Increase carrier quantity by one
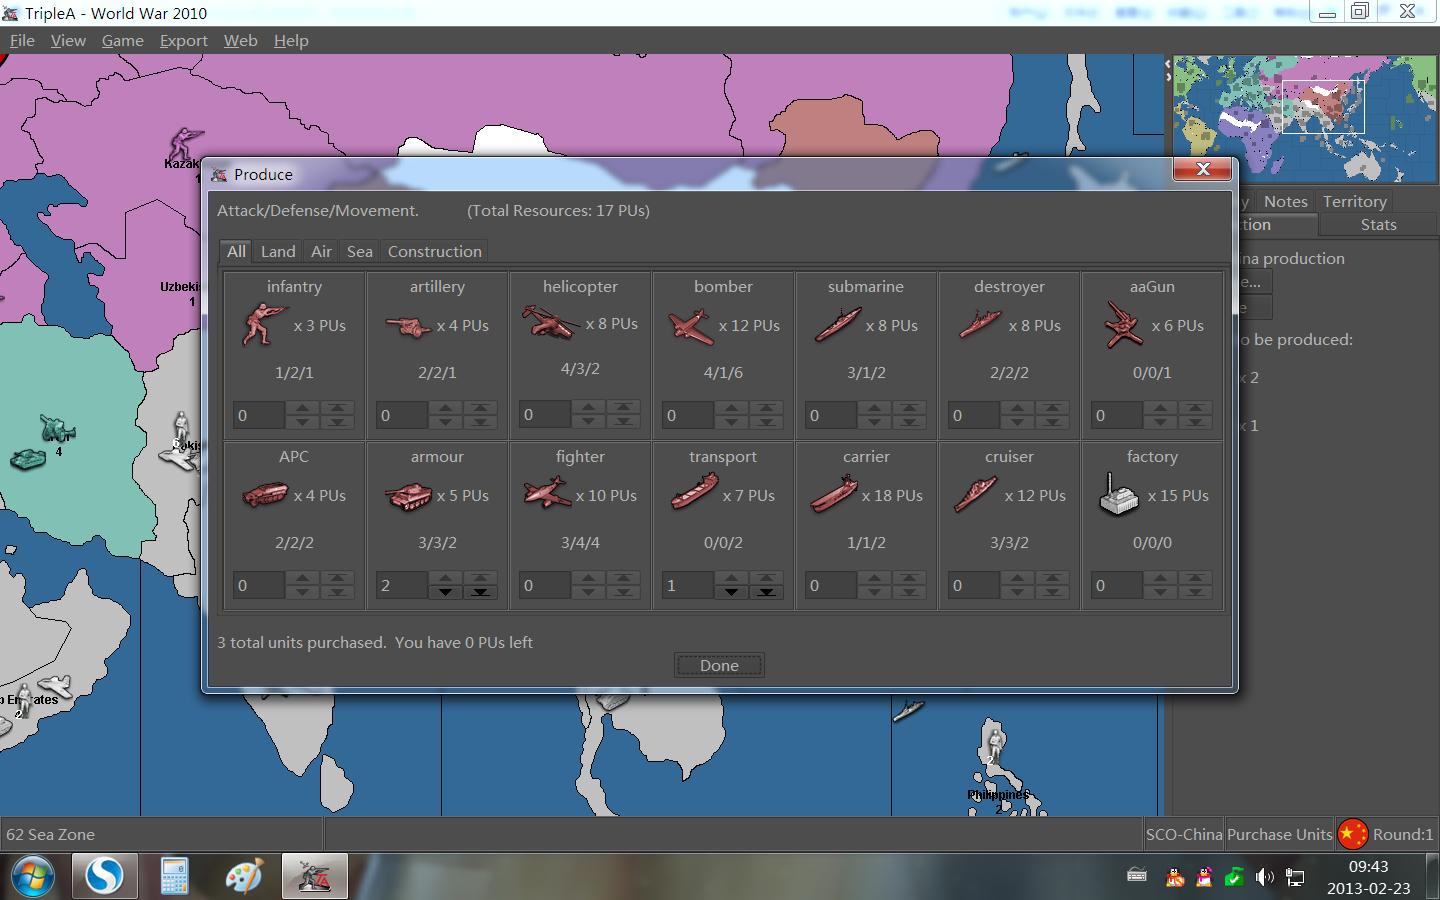 click(874, 578)
